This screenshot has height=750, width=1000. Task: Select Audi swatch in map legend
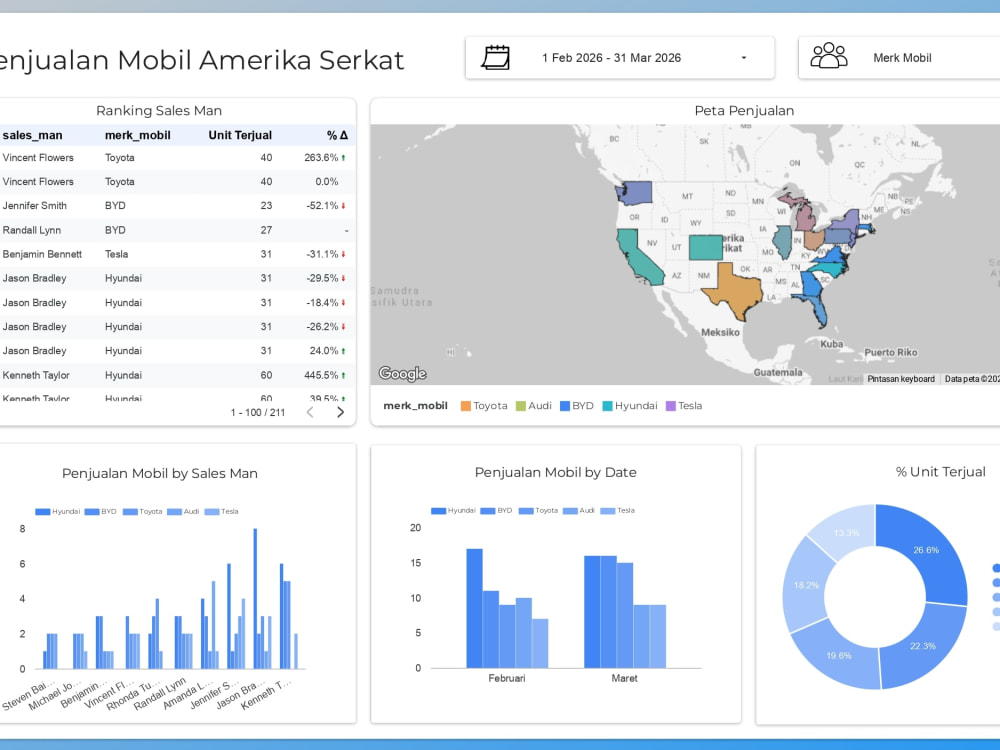[520, 406]
